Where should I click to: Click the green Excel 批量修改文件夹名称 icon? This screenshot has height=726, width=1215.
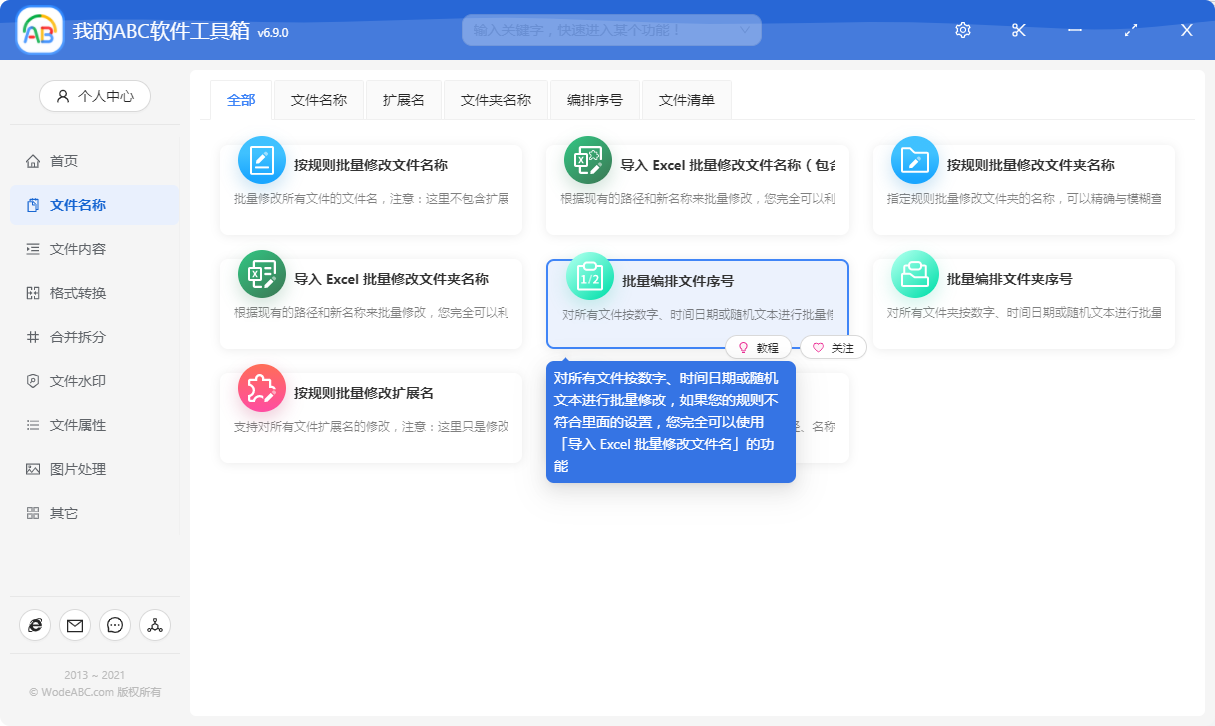(x=262, y=274)
